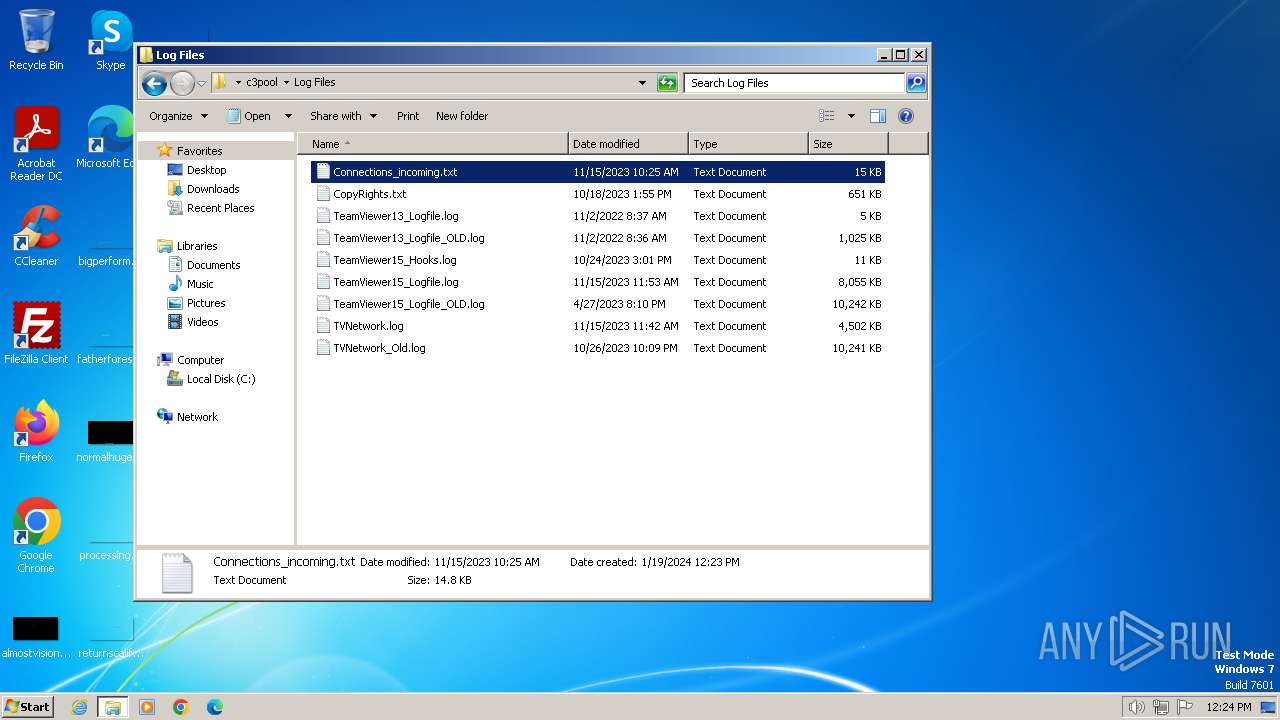The height and width of the screenshot is (720, 1280).
Task: Select file TeamViewer13_Logfile_OLD.log
Action: [x=598, y=238]
